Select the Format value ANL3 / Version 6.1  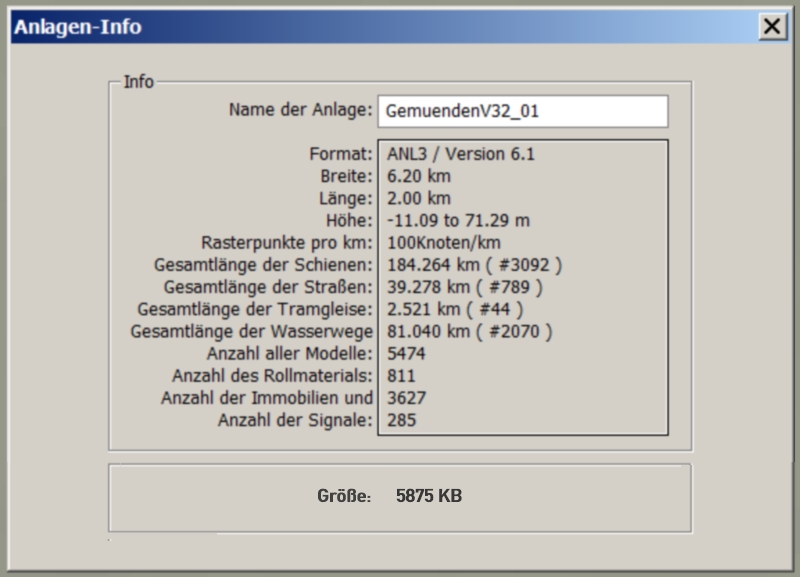461,154
